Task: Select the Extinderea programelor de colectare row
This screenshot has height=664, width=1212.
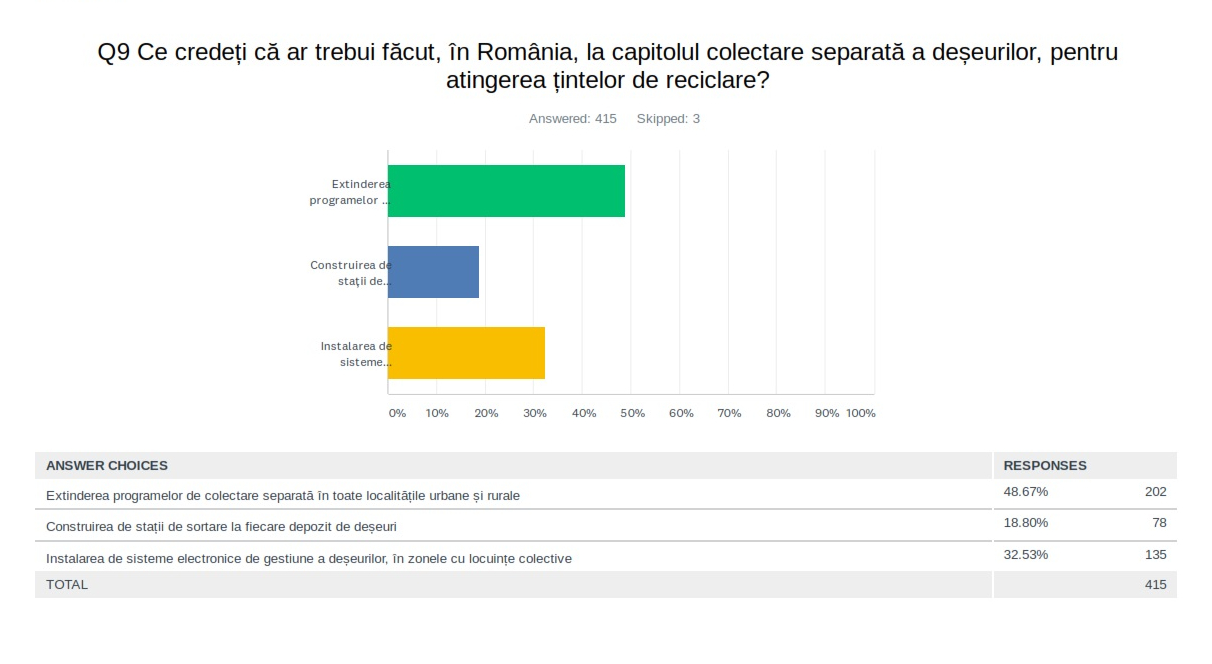Action: 283,495
